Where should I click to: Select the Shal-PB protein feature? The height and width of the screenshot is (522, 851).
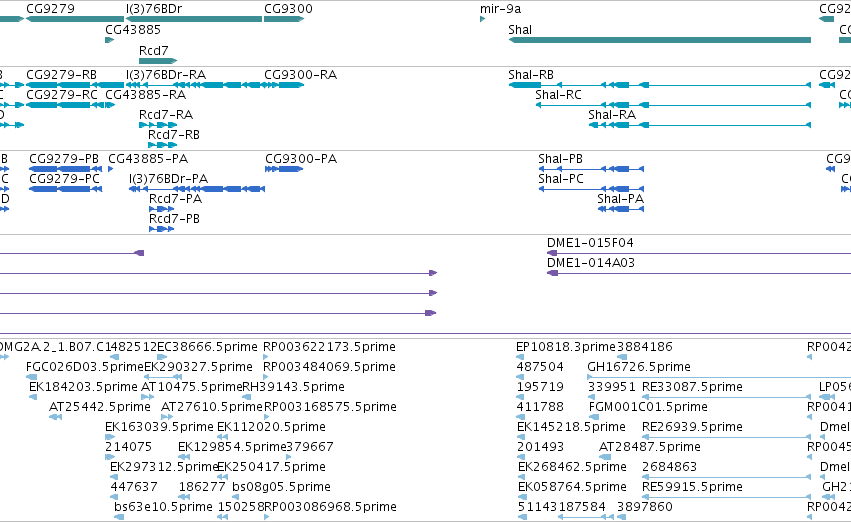coord(591,169)
